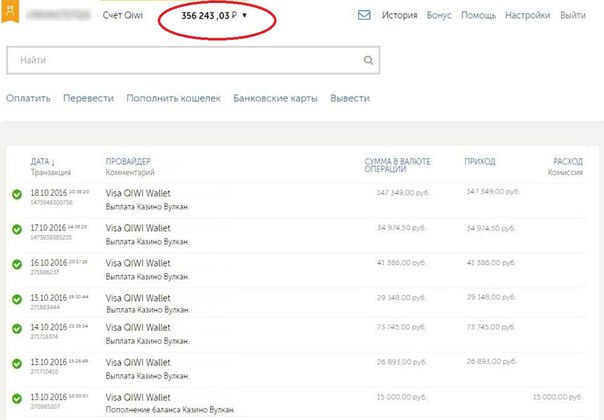The height and width of the screenshot is (420, 604).
Task: Click transaction number 271718374
Action: [x=44, y=337]
